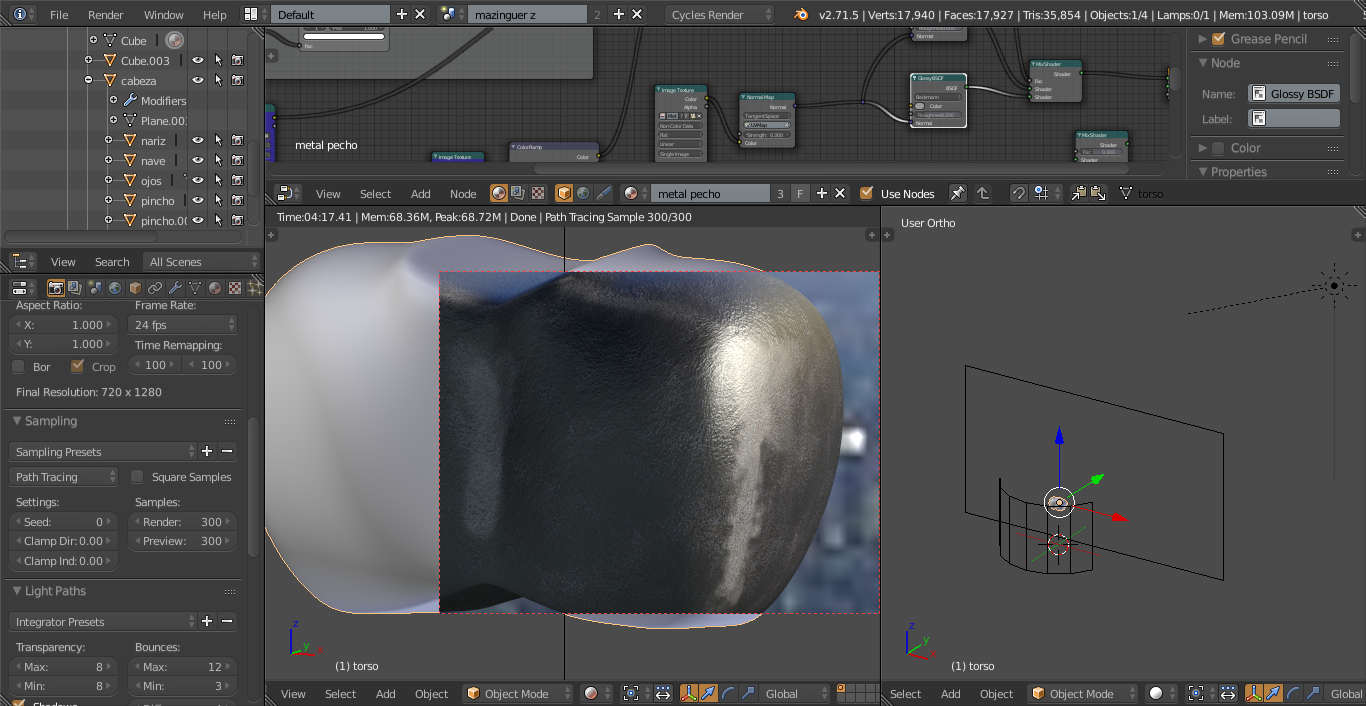Image resolution: width=1366 pixels, height=706 pixels.
Task: Open the All Scenes outliner display dropdown
Action: click(x=202, y=262)
